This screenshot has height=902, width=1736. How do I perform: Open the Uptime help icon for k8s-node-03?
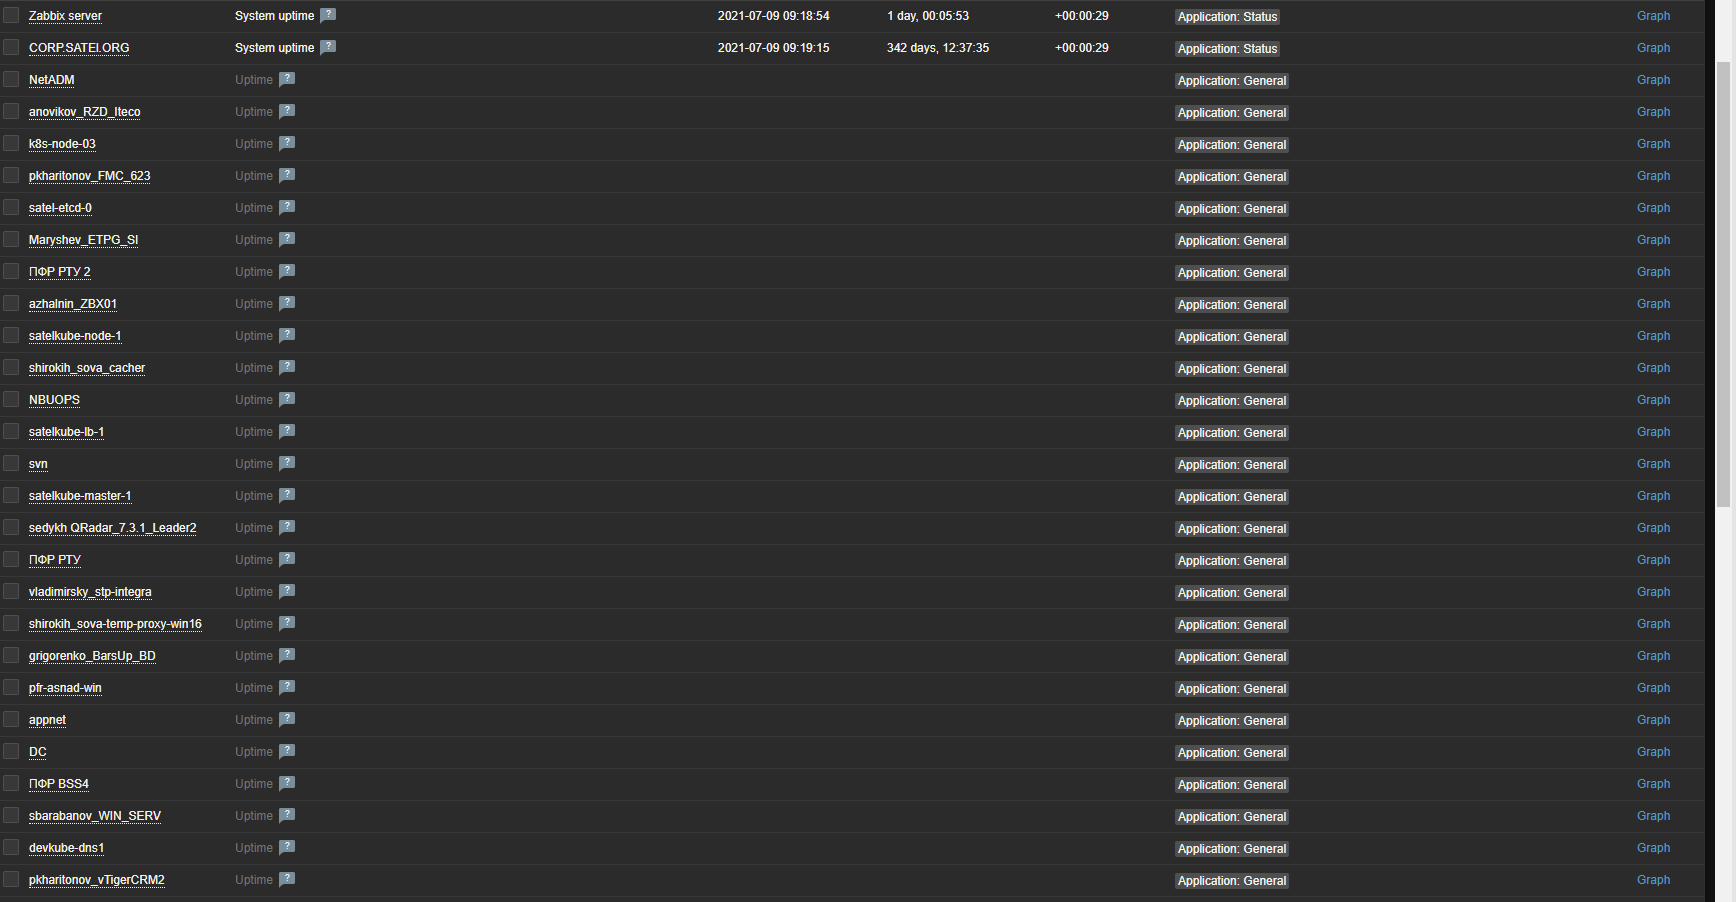287,143
